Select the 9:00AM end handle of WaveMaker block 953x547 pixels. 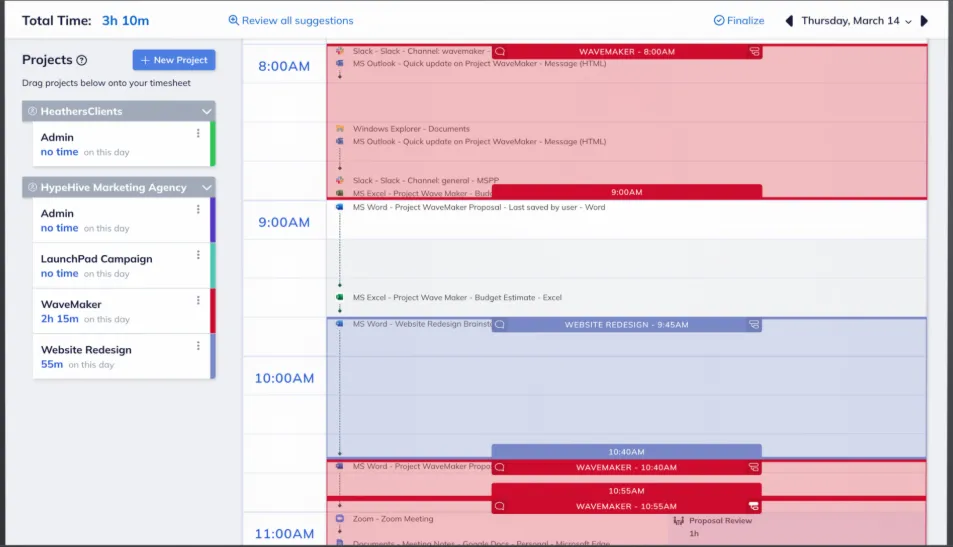click(x=627, y=192)
